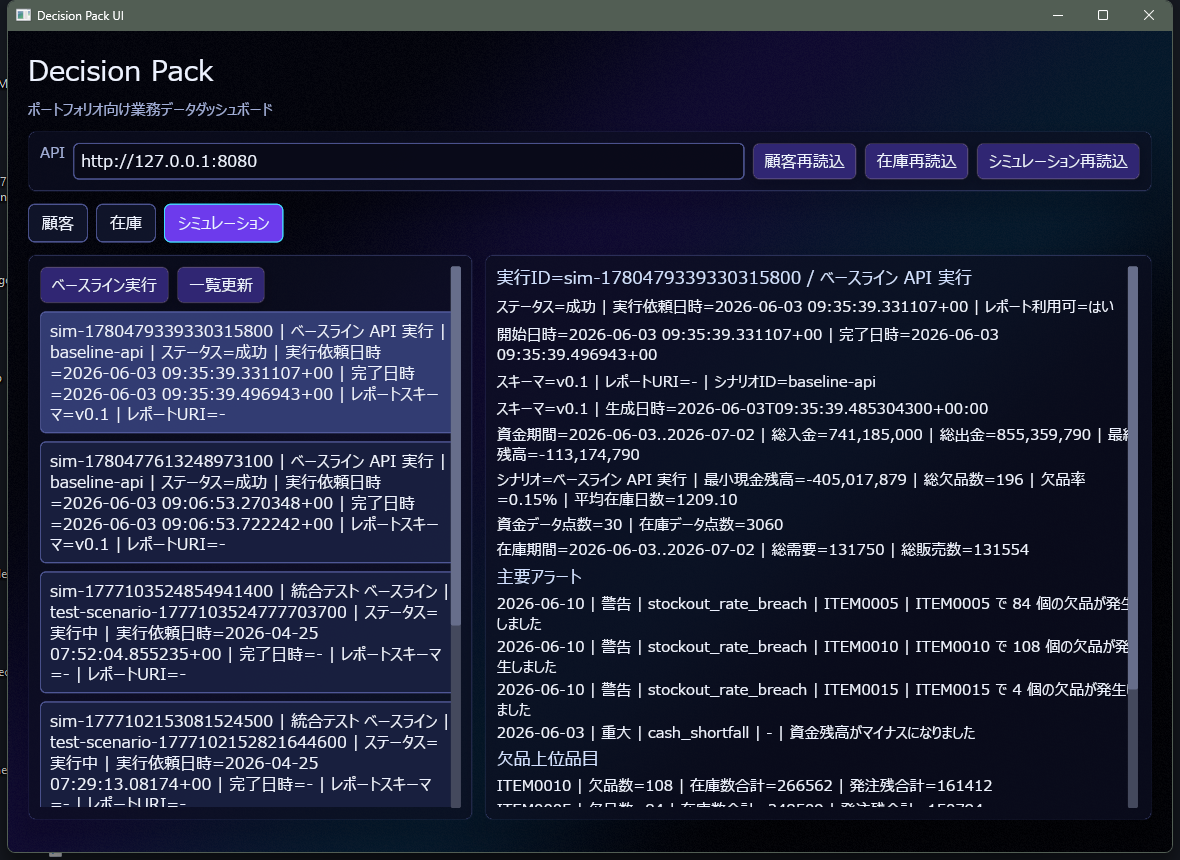
Task: Click the ITEM0015 4 個 stockout alert
Action: 812,699
